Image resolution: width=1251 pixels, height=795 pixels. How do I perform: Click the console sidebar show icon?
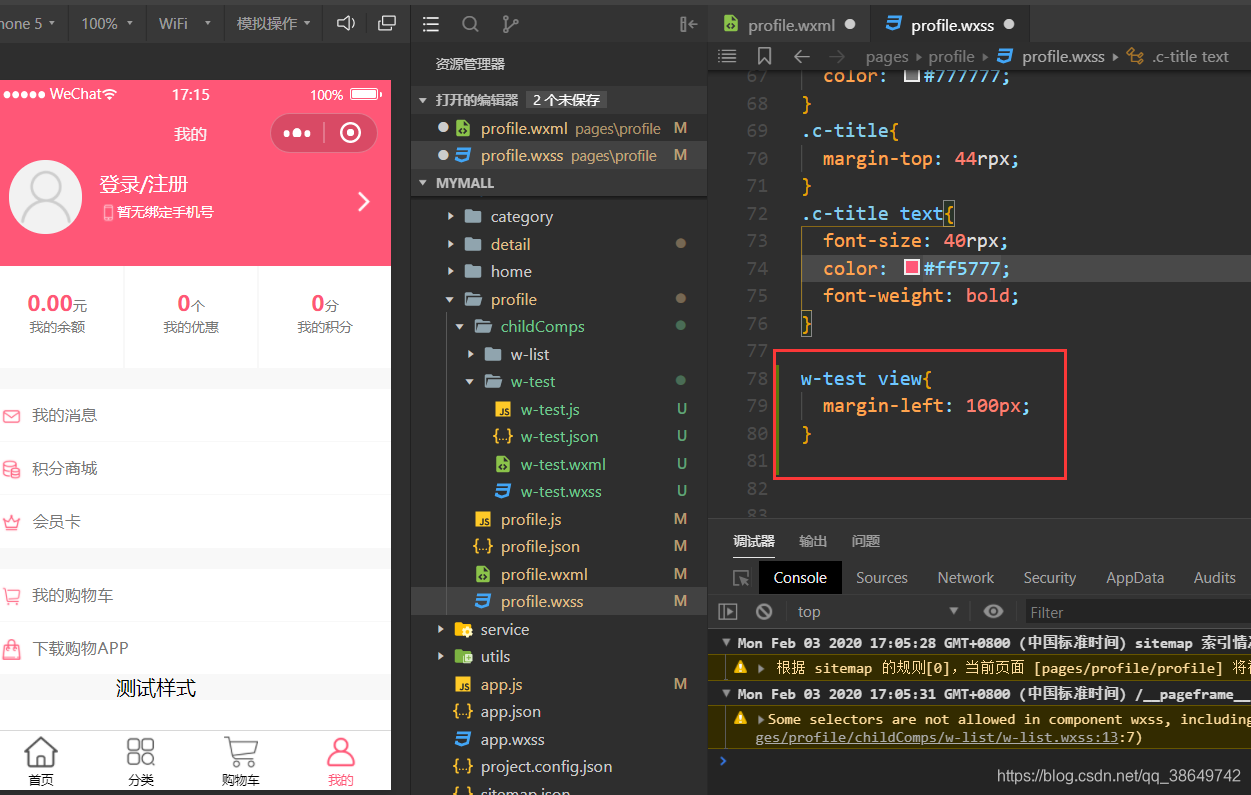[x=728, y=611]
